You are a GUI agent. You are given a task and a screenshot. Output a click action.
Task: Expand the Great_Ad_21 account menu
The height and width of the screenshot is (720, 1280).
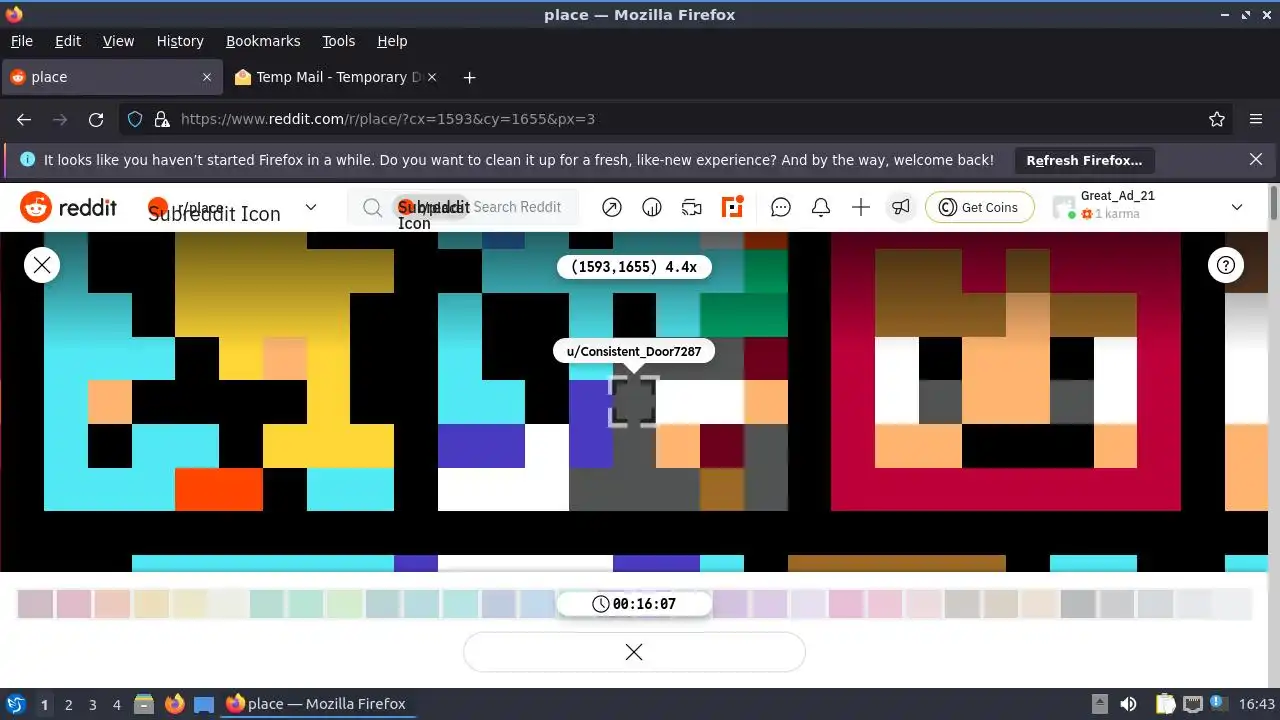point(1237,207)
